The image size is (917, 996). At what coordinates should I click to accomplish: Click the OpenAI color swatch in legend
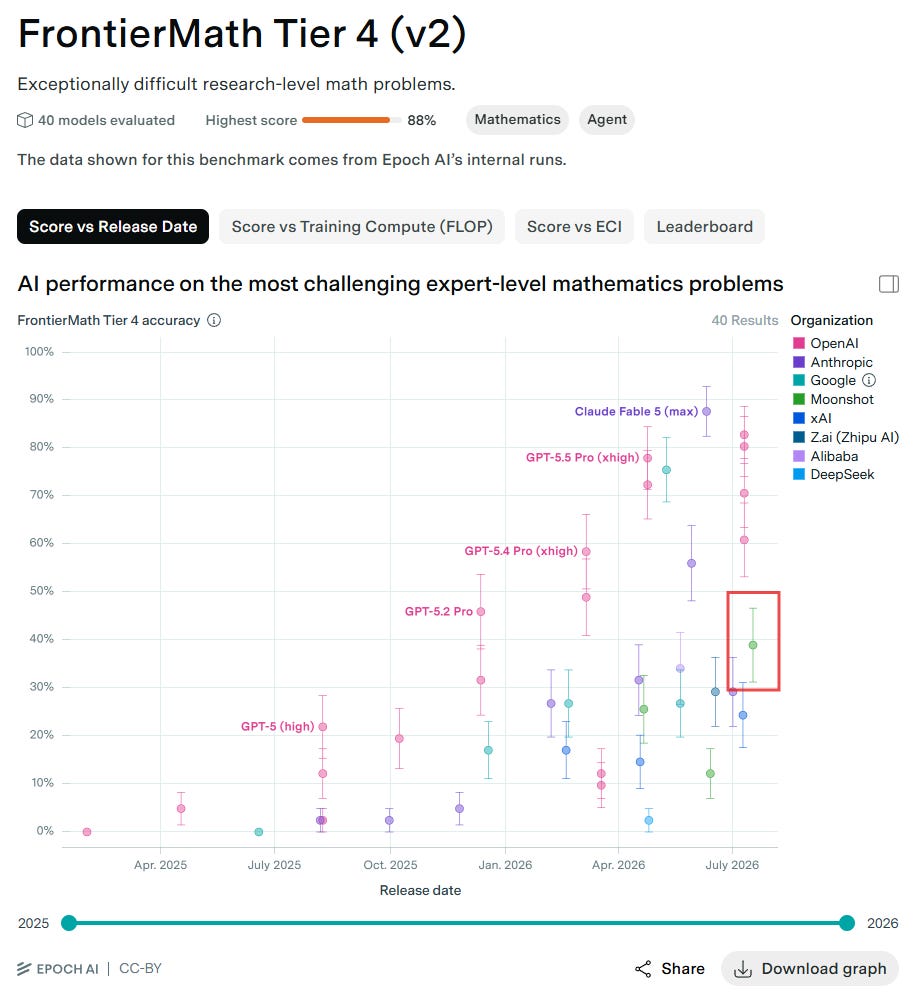[799, 343]
